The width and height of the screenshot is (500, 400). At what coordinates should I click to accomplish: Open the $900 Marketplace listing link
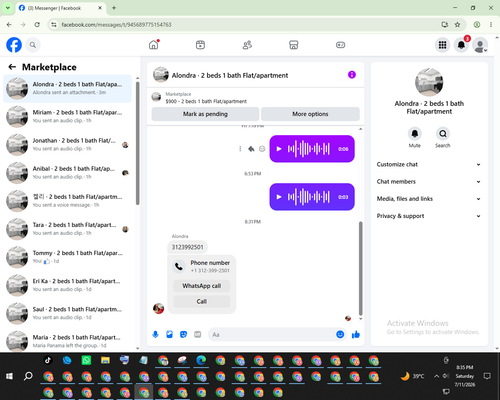[206, 101]
